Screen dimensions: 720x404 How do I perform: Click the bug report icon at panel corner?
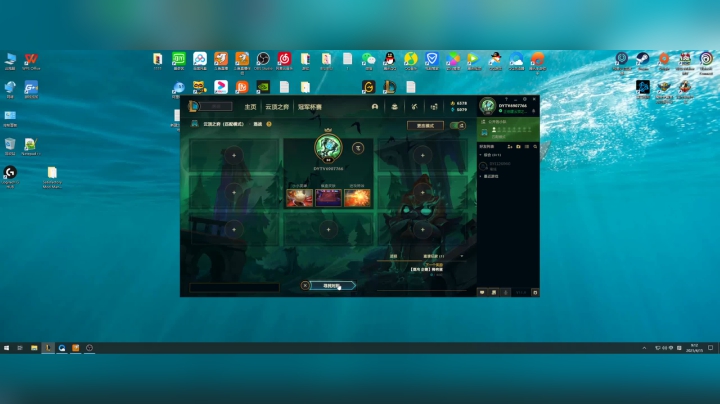[x=535, y=292]
